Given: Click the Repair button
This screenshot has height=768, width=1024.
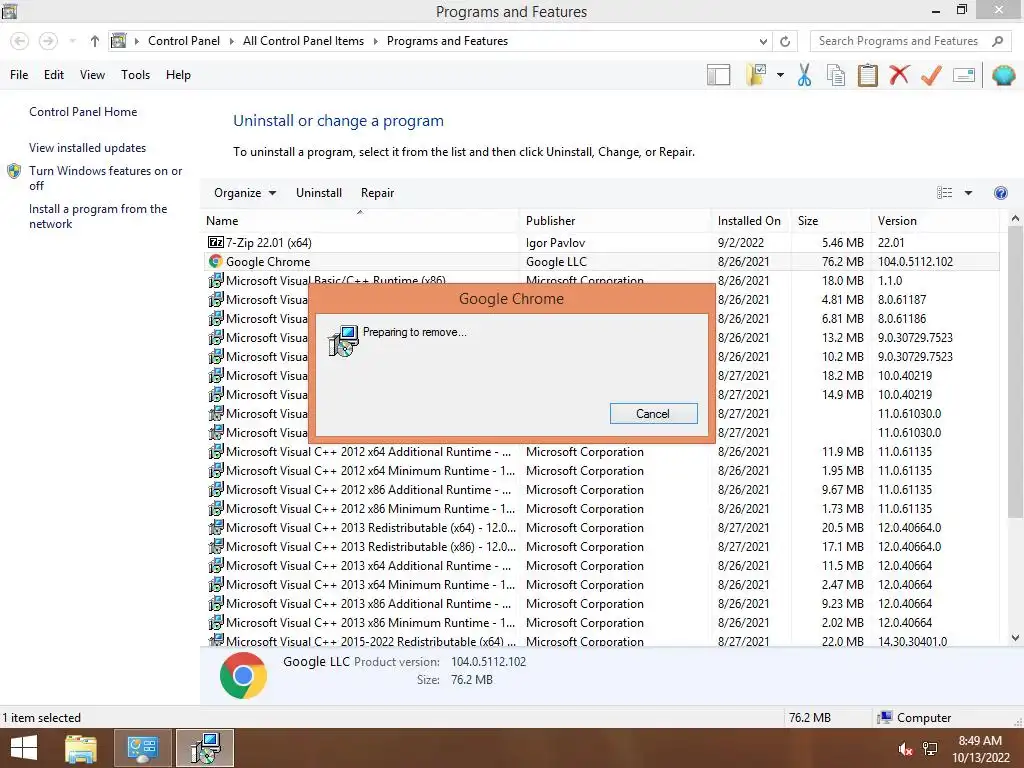Looking at the screenshot, I should coord(377,193).
